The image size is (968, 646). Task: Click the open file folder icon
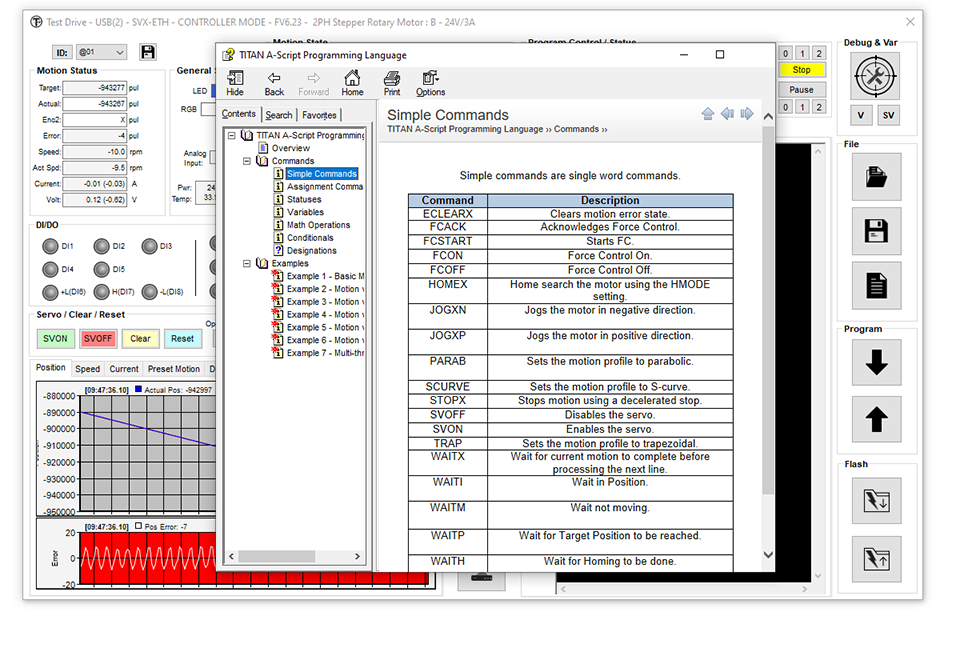point(876,177)
